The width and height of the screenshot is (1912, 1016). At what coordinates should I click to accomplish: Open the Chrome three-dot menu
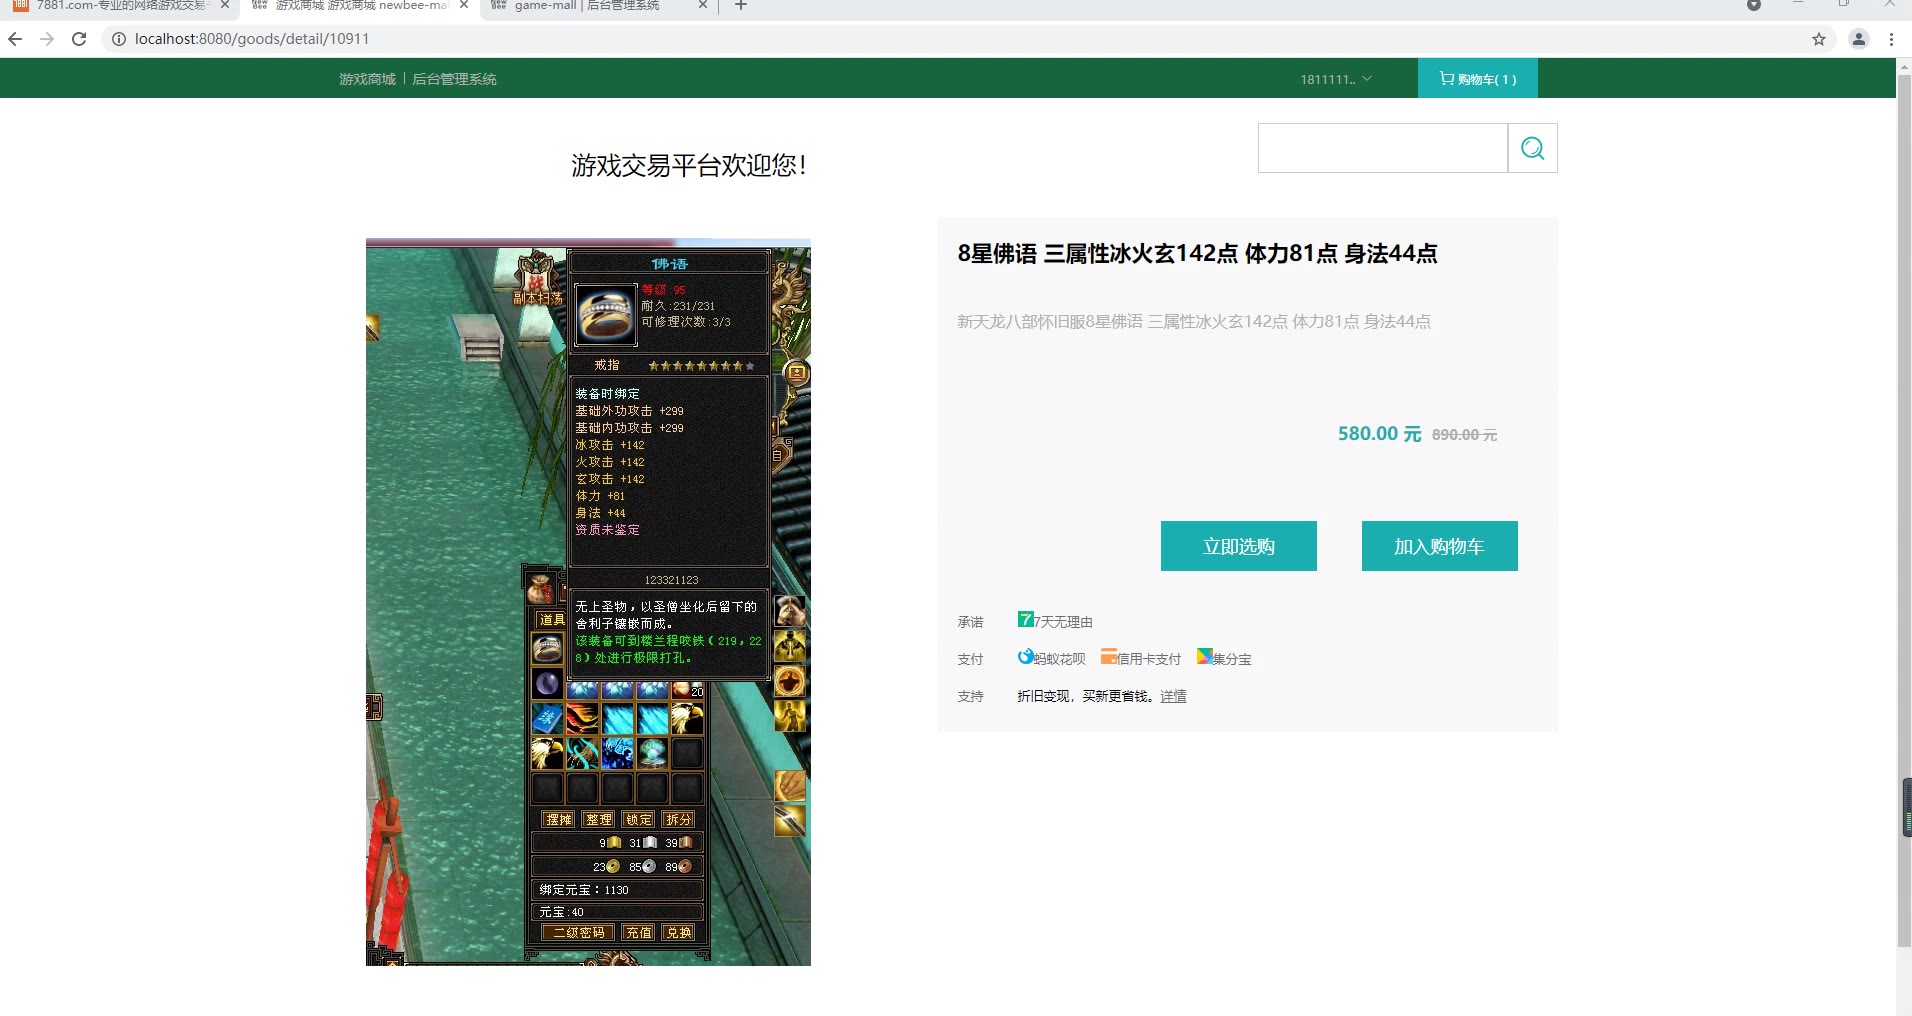(1891, 39)
